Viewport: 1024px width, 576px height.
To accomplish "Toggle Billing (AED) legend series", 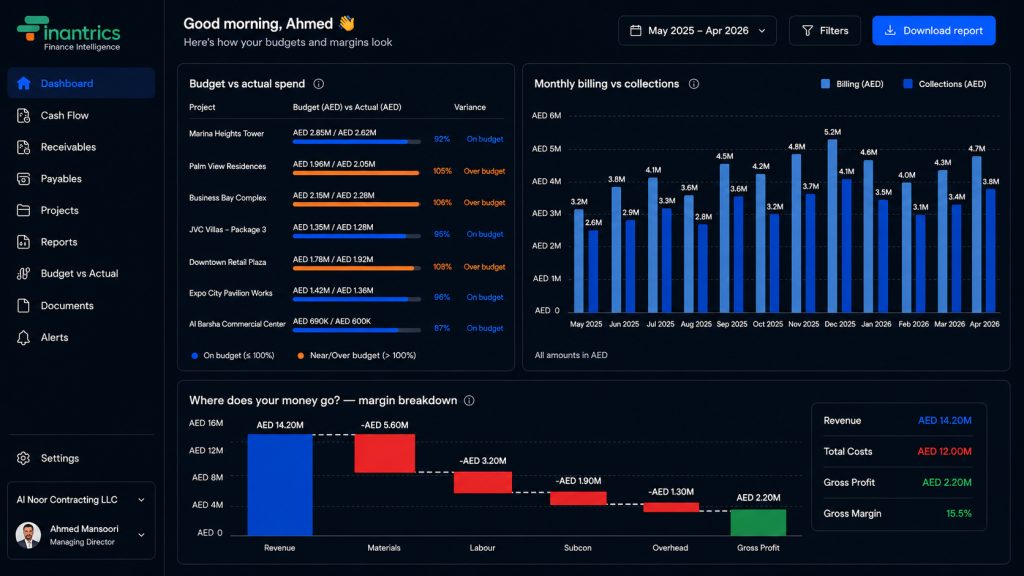I will click(x=852, y=84).
